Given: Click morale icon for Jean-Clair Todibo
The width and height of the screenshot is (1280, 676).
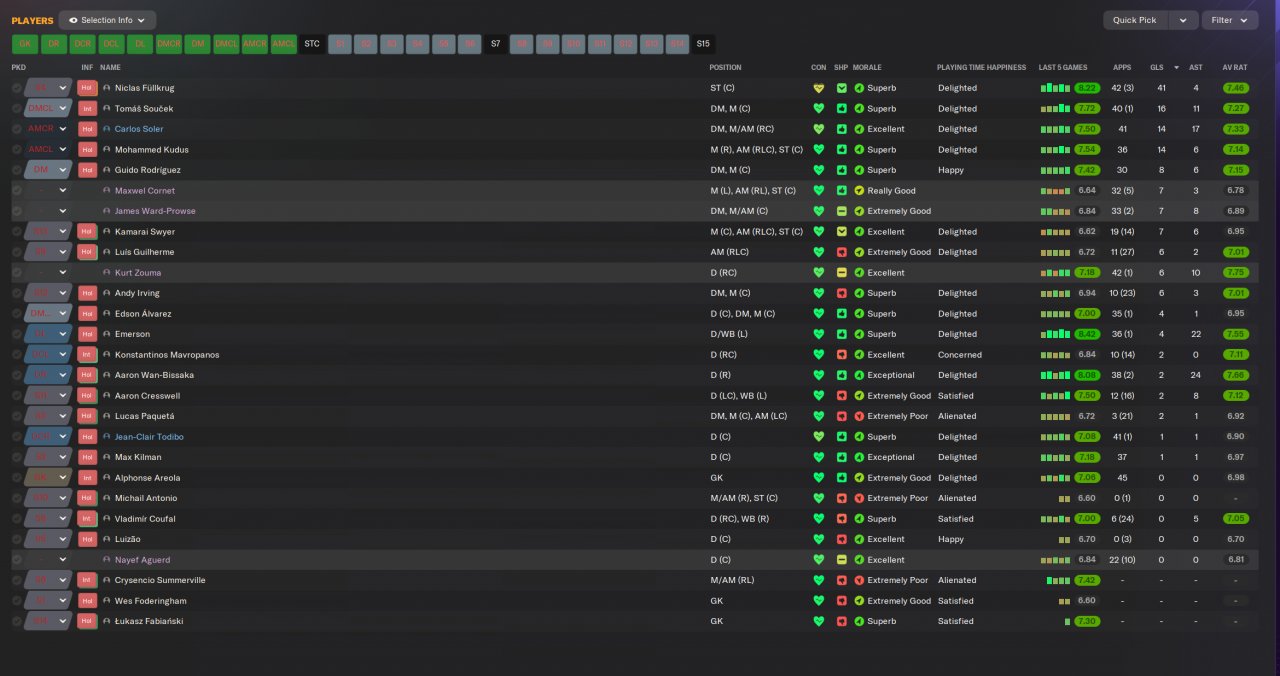Looking at the screenshot, I should (859, 437).
